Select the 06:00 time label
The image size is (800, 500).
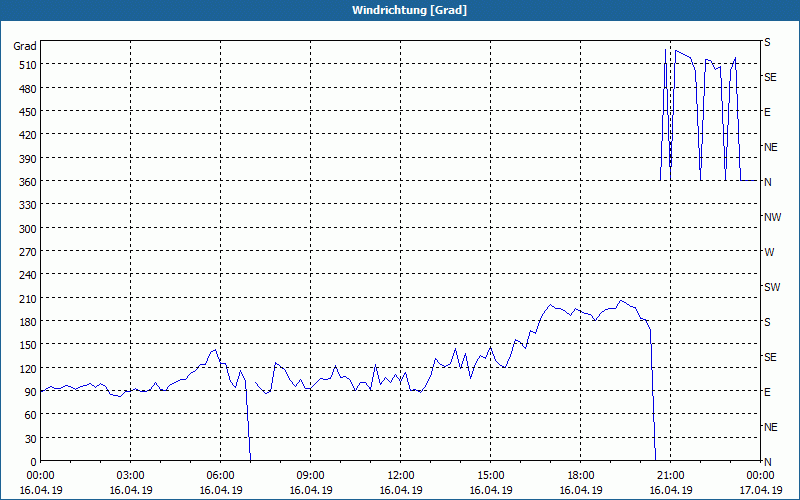(x=220, y=476)
